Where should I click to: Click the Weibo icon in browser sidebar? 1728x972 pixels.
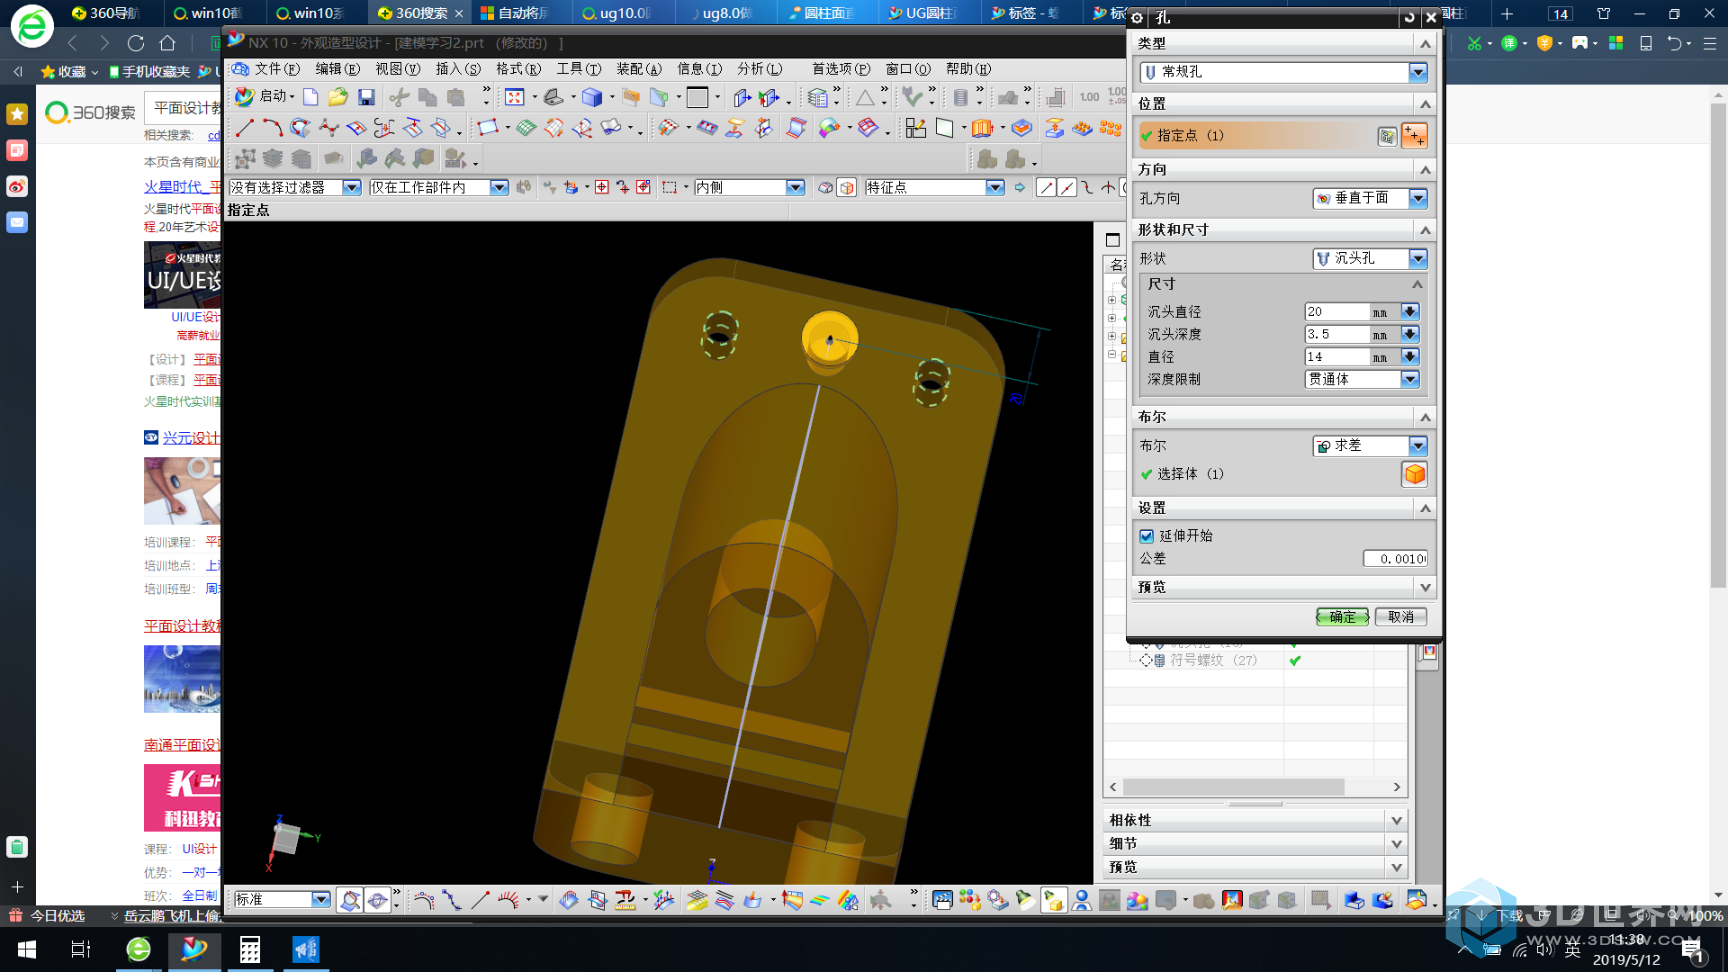pos(17,186)
